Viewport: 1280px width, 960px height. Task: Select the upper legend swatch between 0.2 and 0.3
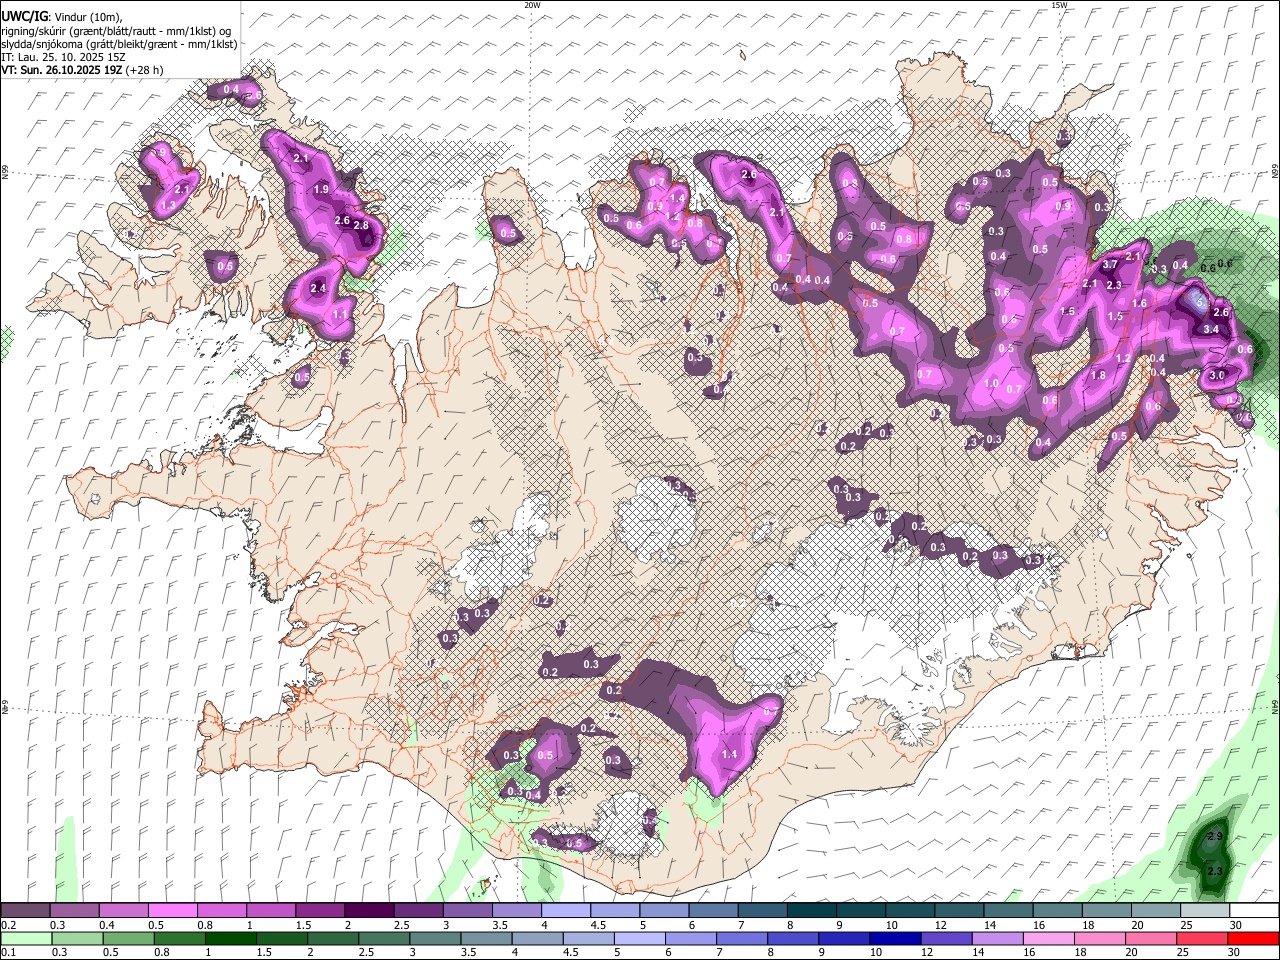pyautogui.click(x=26, y=911)
